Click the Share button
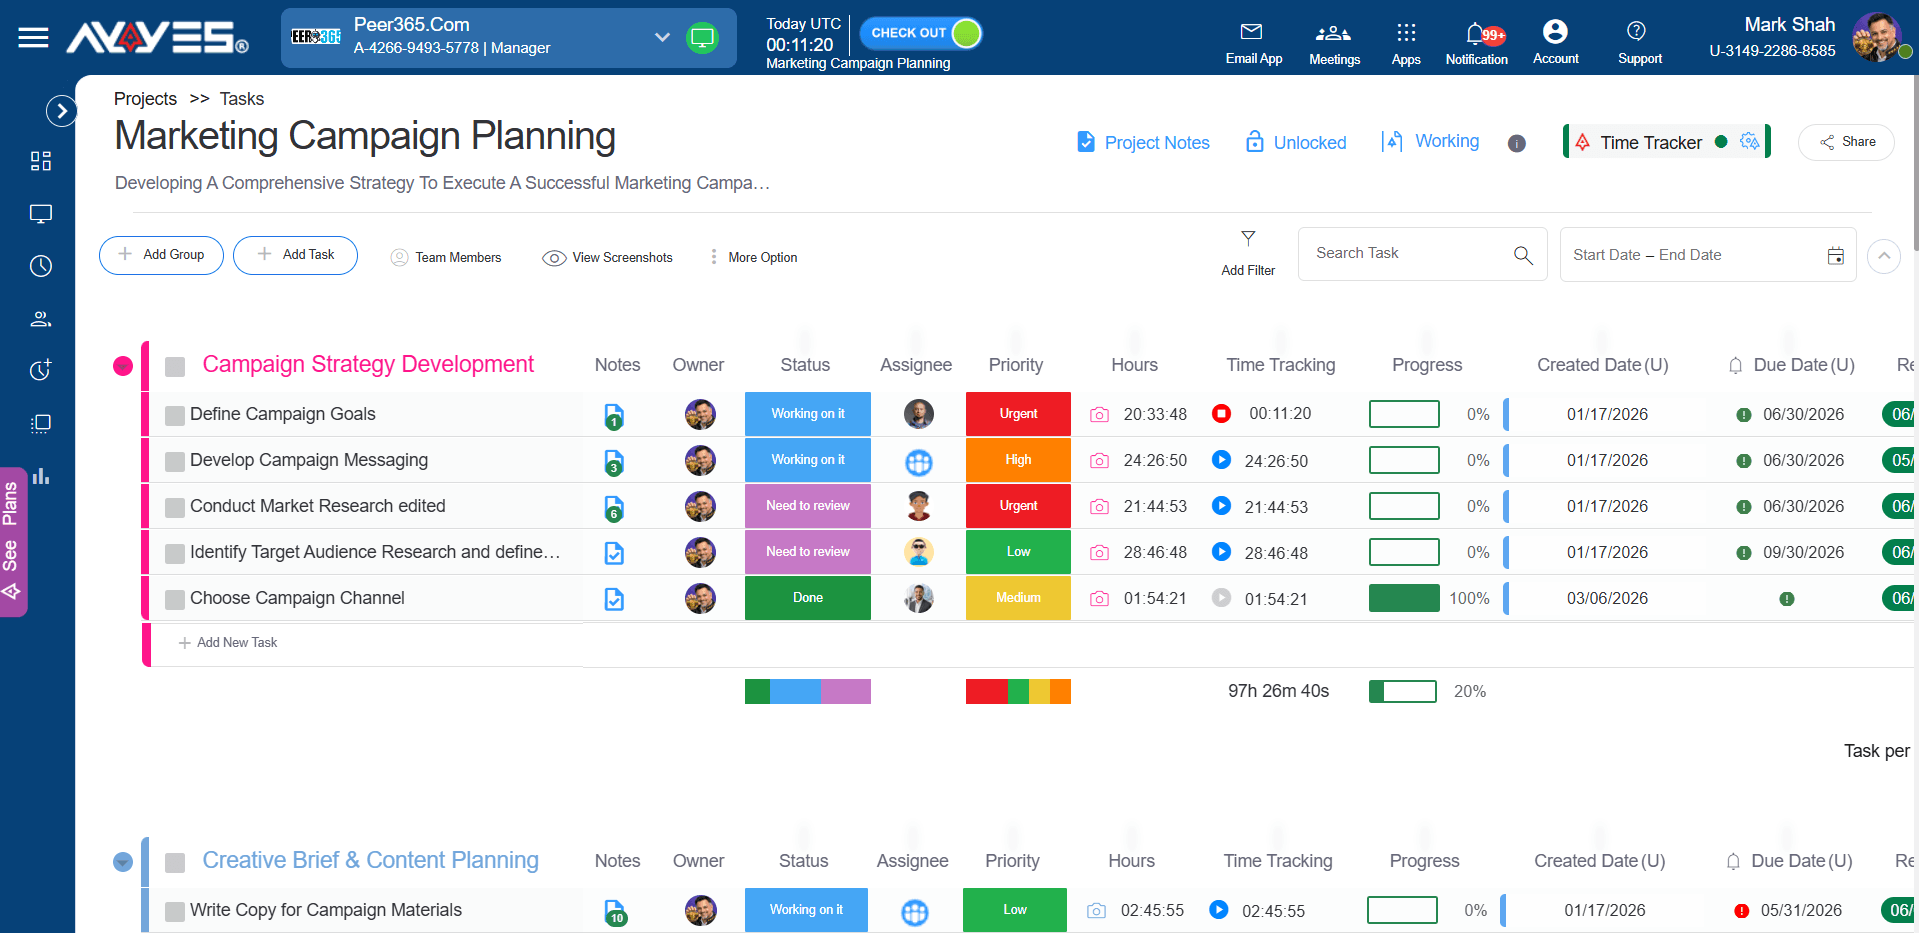 click(x=1846, y=142)
